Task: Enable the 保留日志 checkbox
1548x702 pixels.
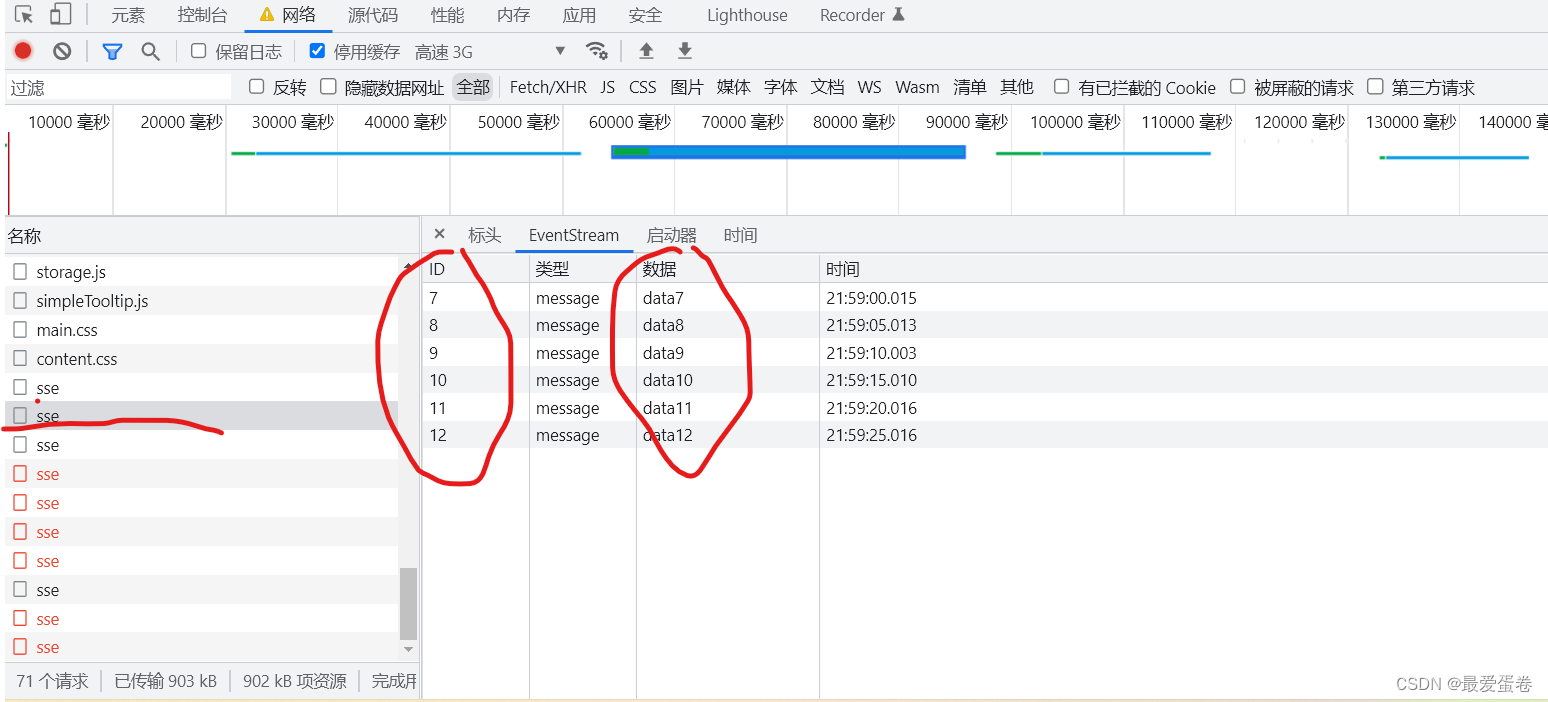Action: (x=197, y=50)
